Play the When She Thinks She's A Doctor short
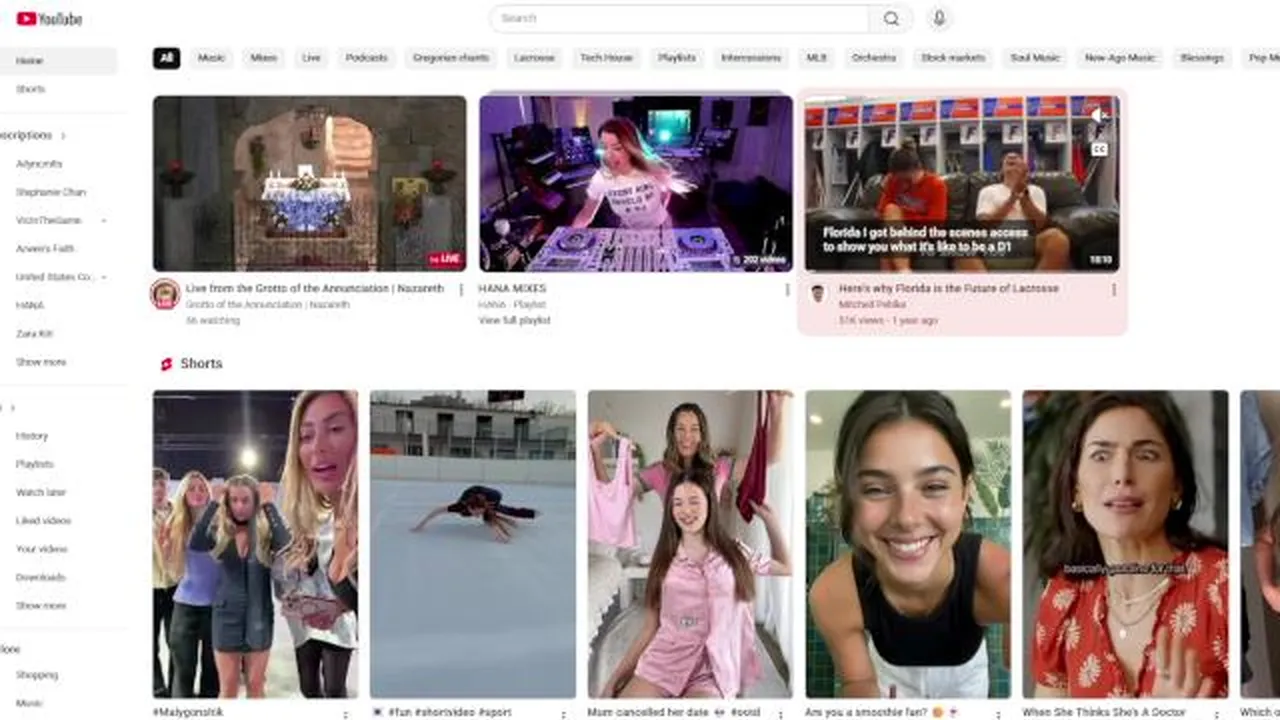 click(x=1126, y=544)
